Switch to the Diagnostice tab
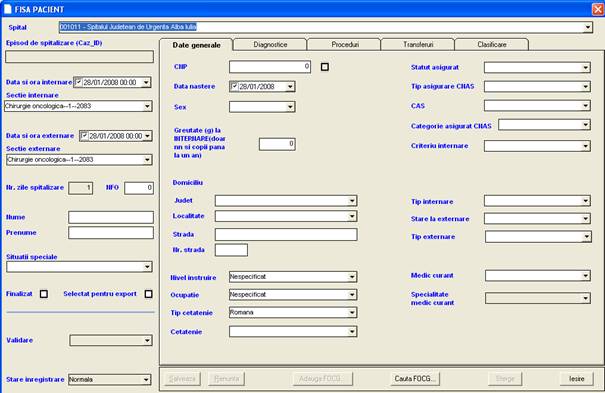The image size is (605, 393). tap(270, 45)
